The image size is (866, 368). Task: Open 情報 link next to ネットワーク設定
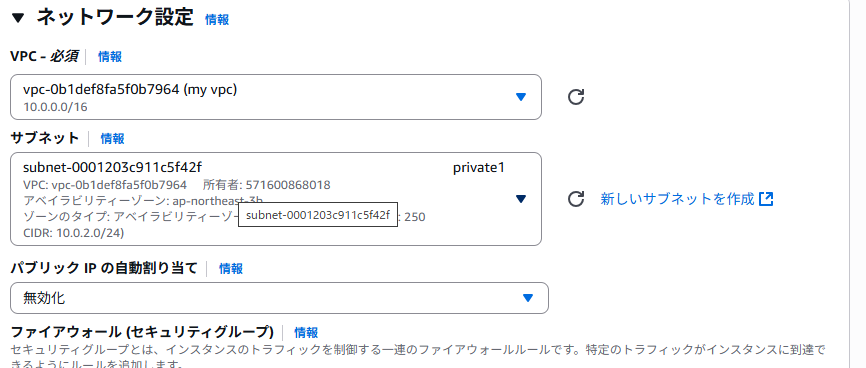(217, 20)
